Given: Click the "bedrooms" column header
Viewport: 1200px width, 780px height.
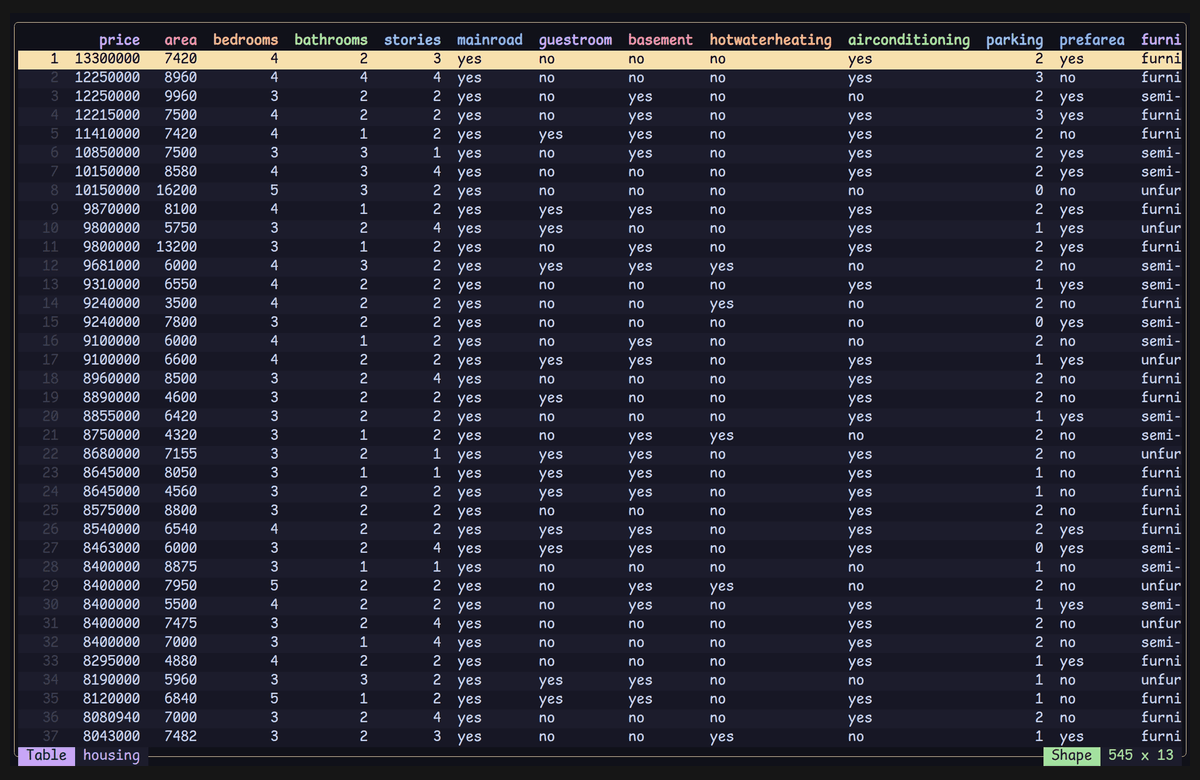Looking at the screenshot, I should pos(245,40).
